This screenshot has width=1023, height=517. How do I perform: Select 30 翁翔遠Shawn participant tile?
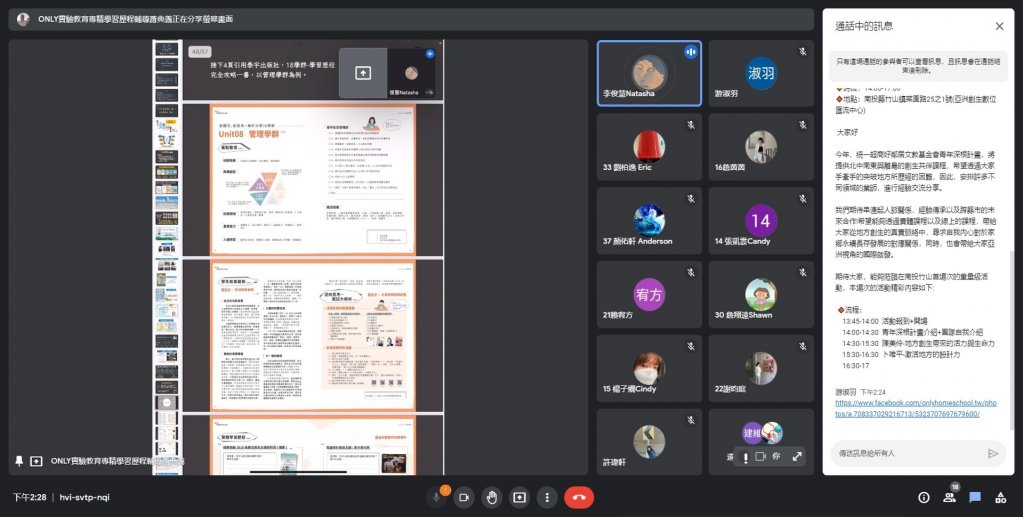761,294
